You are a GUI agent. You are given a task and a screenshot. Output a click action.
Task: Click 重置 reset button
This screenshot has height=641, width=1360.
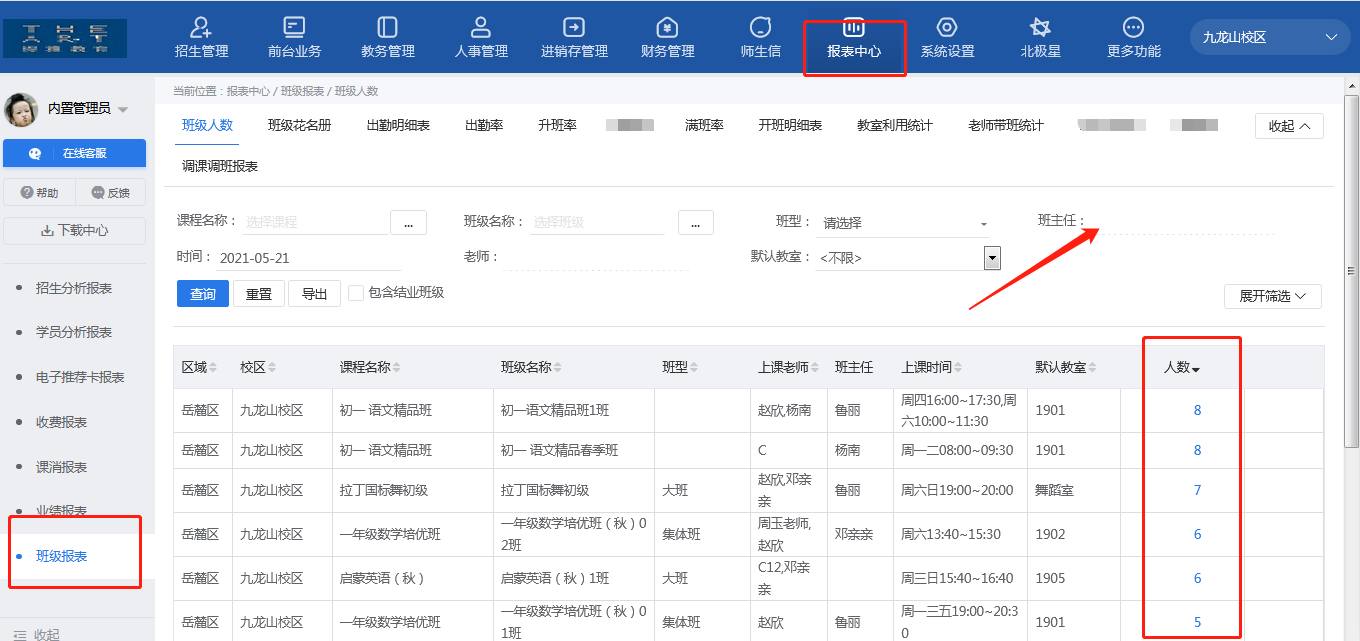259,294
